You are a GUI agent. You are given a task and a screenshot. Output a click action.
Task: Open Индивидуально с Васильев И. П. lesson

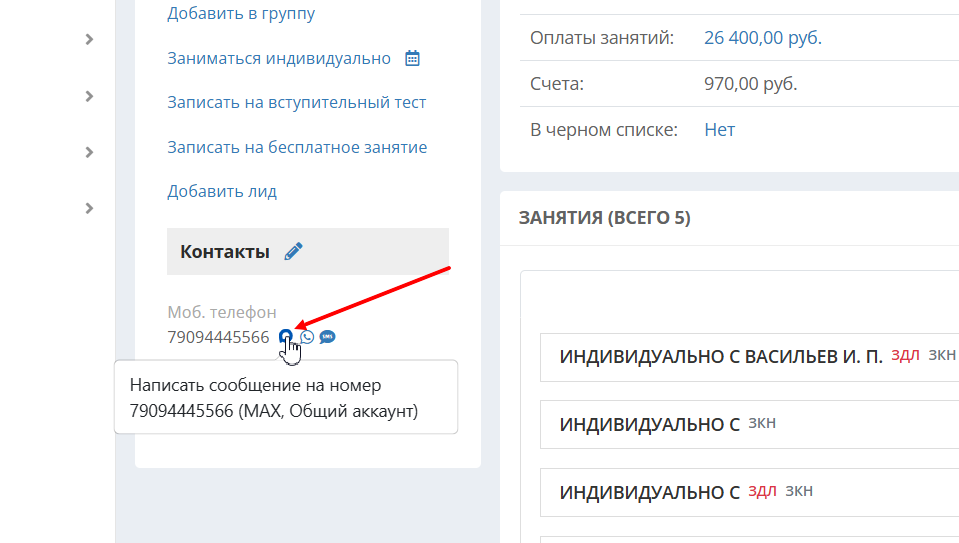coord(720,357)
